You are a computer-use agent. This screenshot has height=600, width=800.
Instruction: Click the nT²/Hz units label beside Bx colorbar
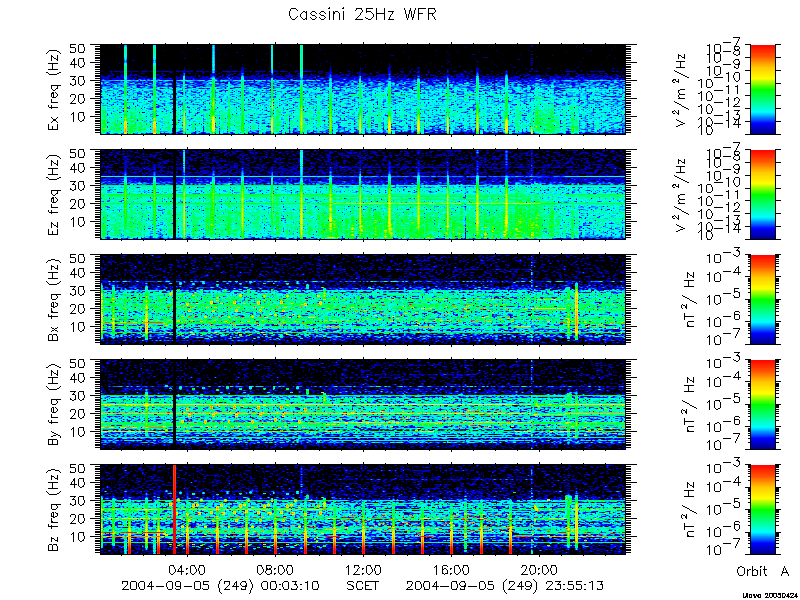(x=689, y=299)
